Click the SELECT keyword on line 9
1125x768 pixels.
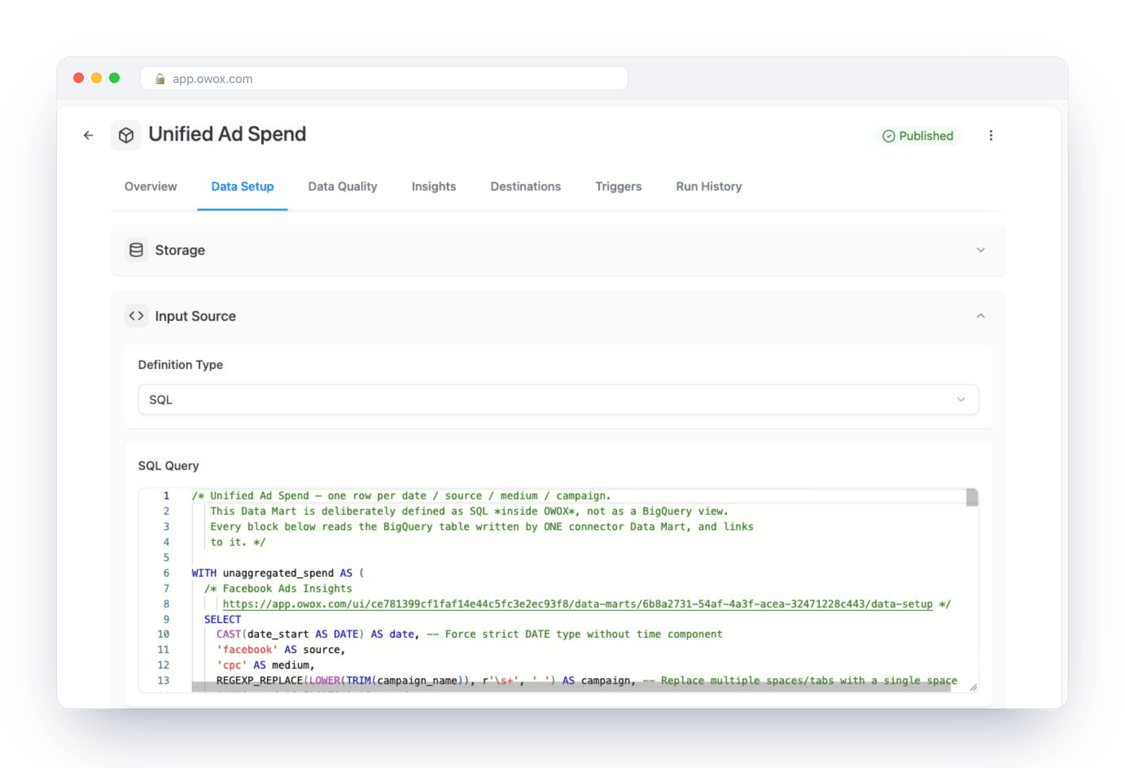pos(222,619)
